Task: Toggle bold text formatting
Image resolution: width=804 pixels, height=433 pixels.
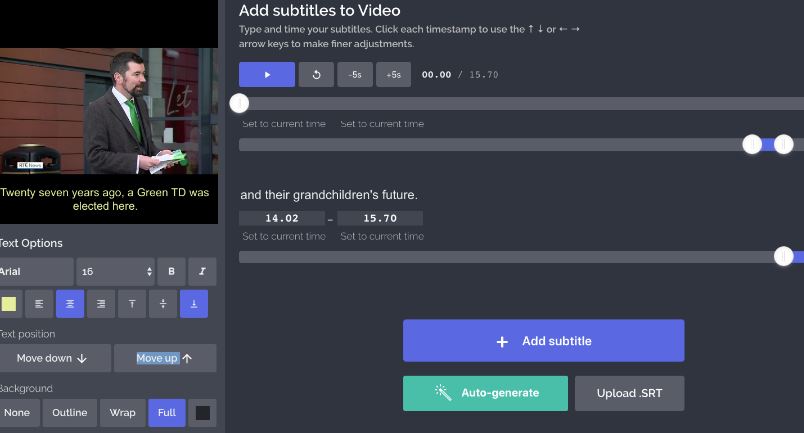Action: click(171, 271)
